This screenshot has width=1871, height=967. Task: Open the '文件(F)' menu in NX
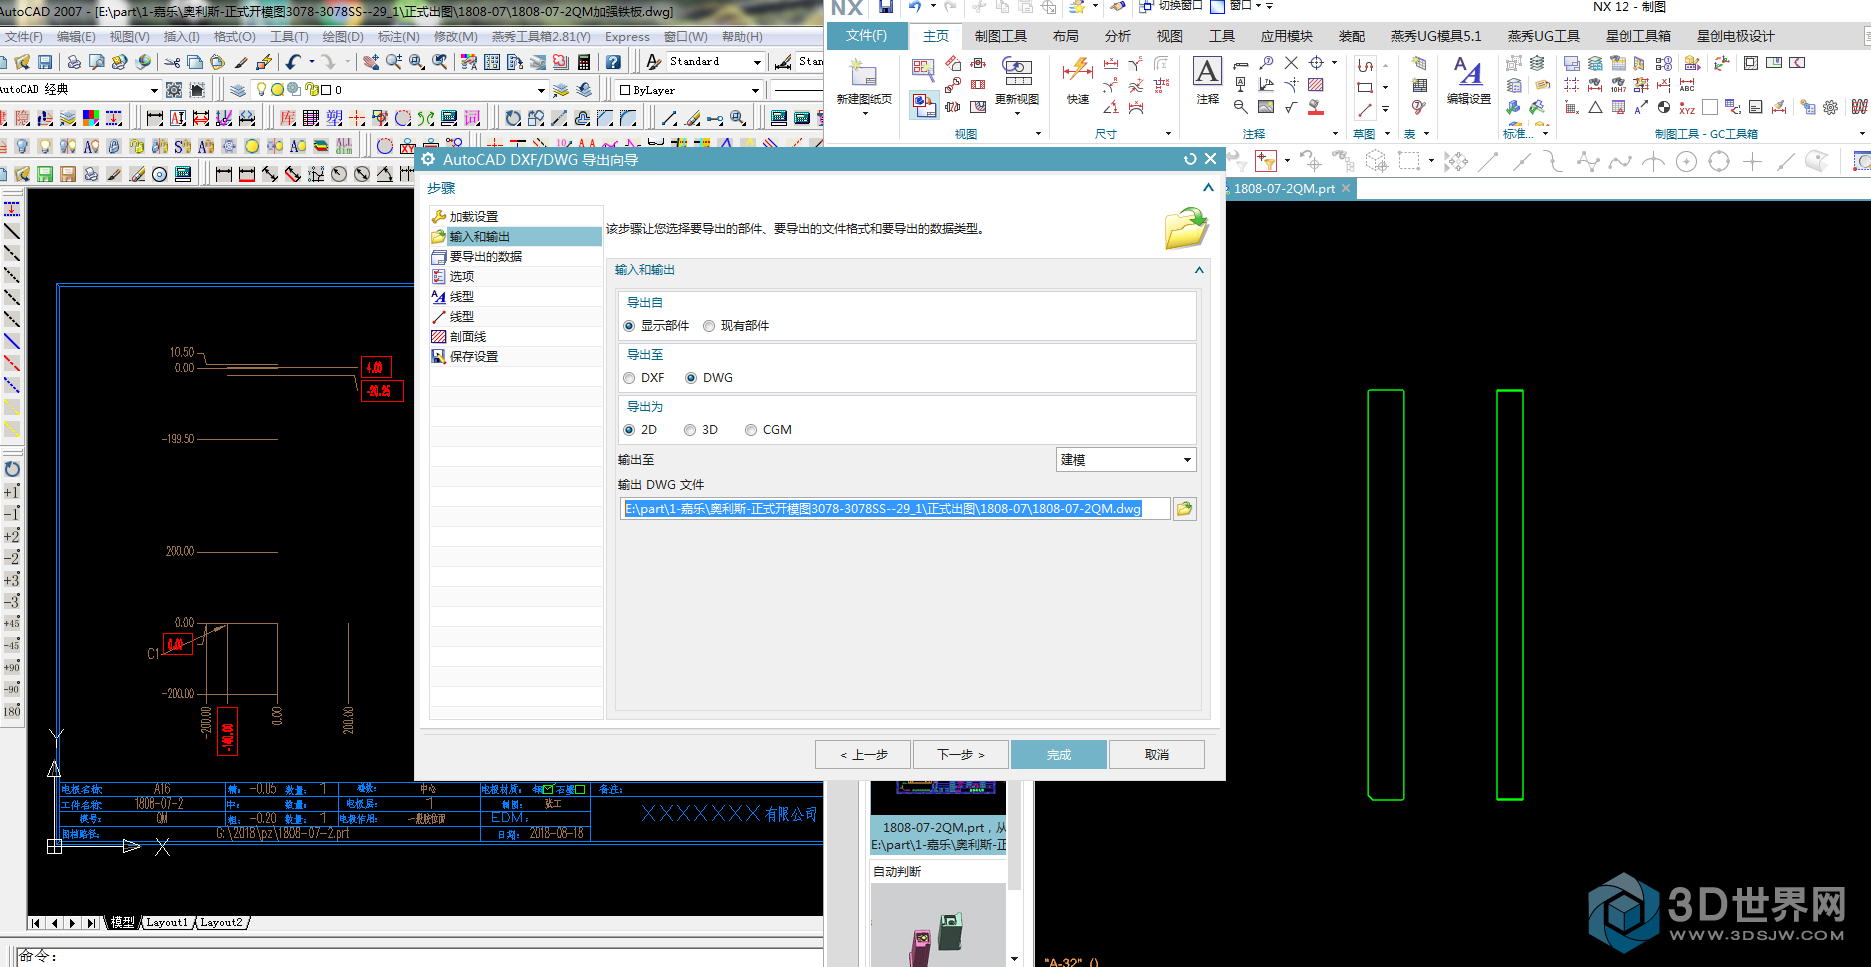(x=866, y=36)
